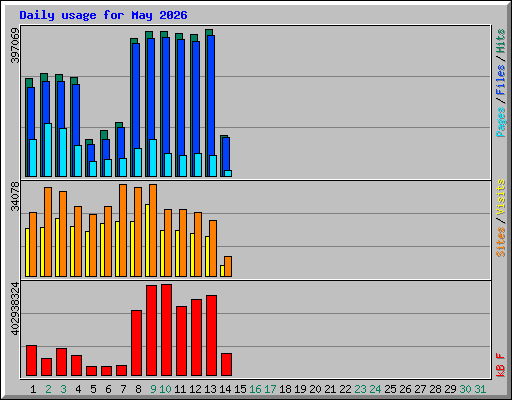The width and height of the screenshot is (512, 400).
Task: Click day 10 on the x-axis
Action: pyautogui.click(x=165, y=389)
